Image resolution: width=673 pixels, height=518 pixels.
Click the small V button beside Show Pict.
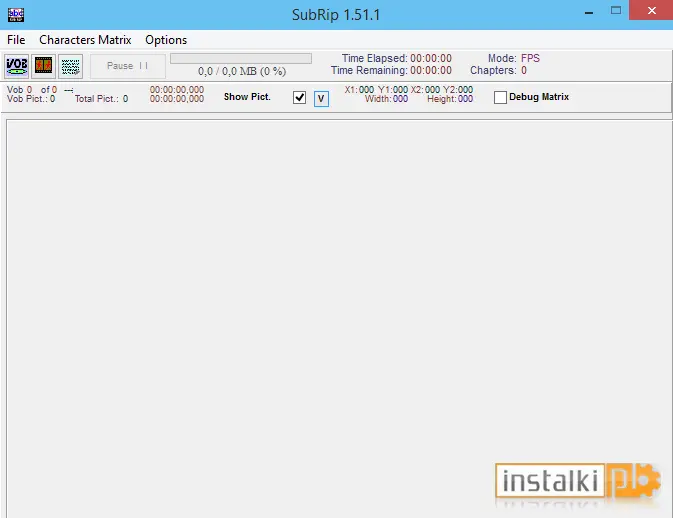[x=321, y=99]
